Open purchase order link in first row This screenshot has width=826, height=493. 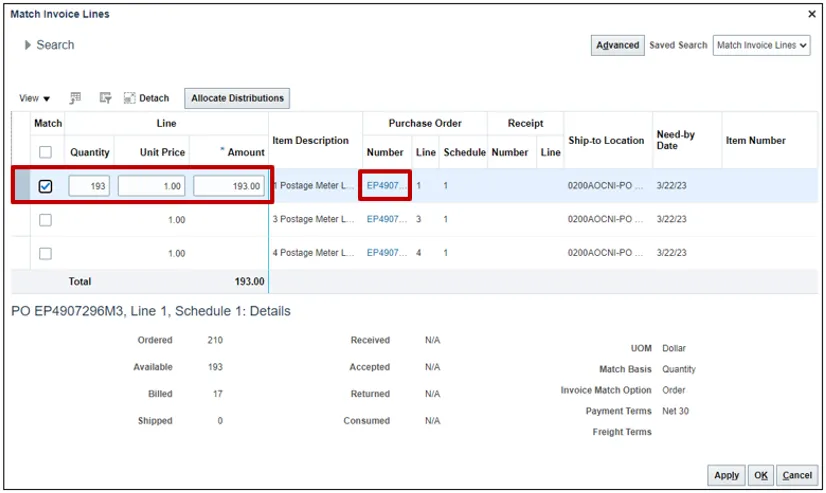[x=385, y=186]
